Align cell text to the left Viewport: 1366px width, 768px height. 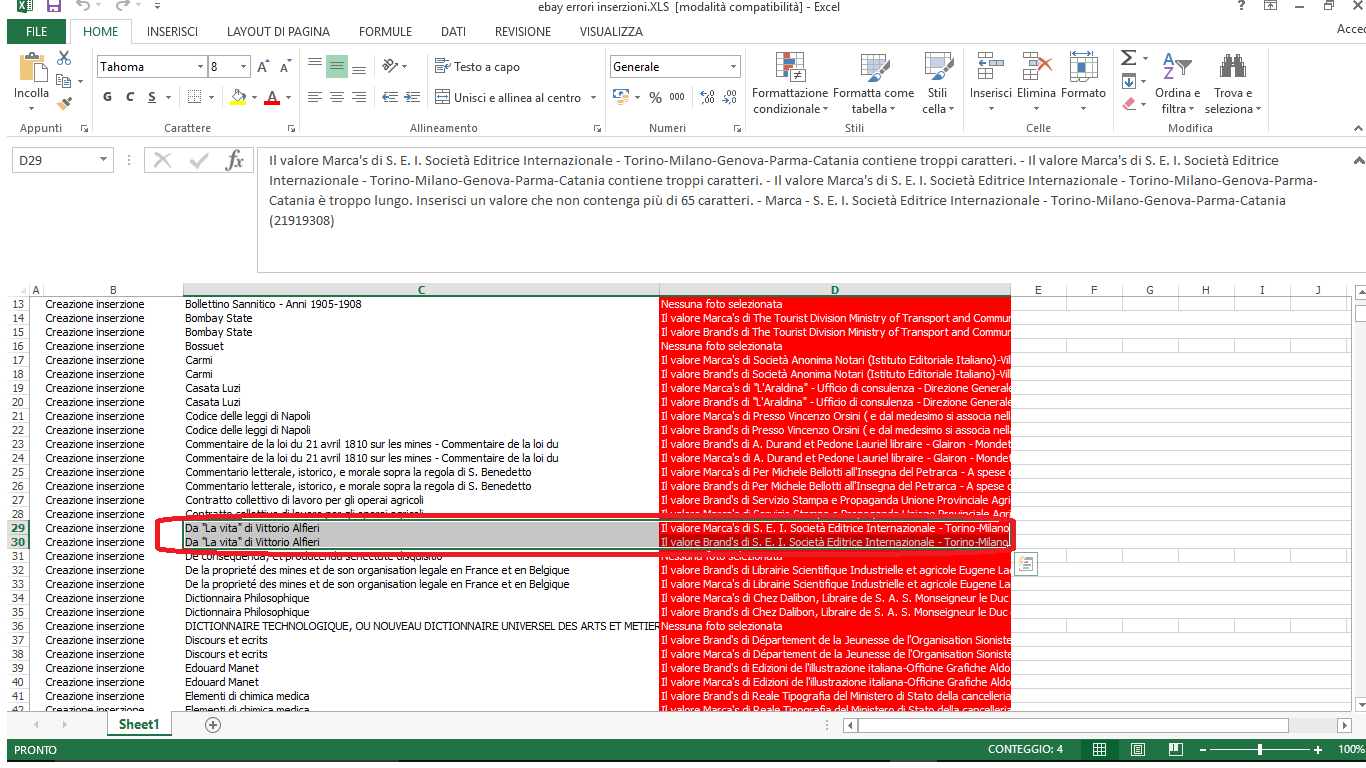pyautogui.click(x=315, y=97)
